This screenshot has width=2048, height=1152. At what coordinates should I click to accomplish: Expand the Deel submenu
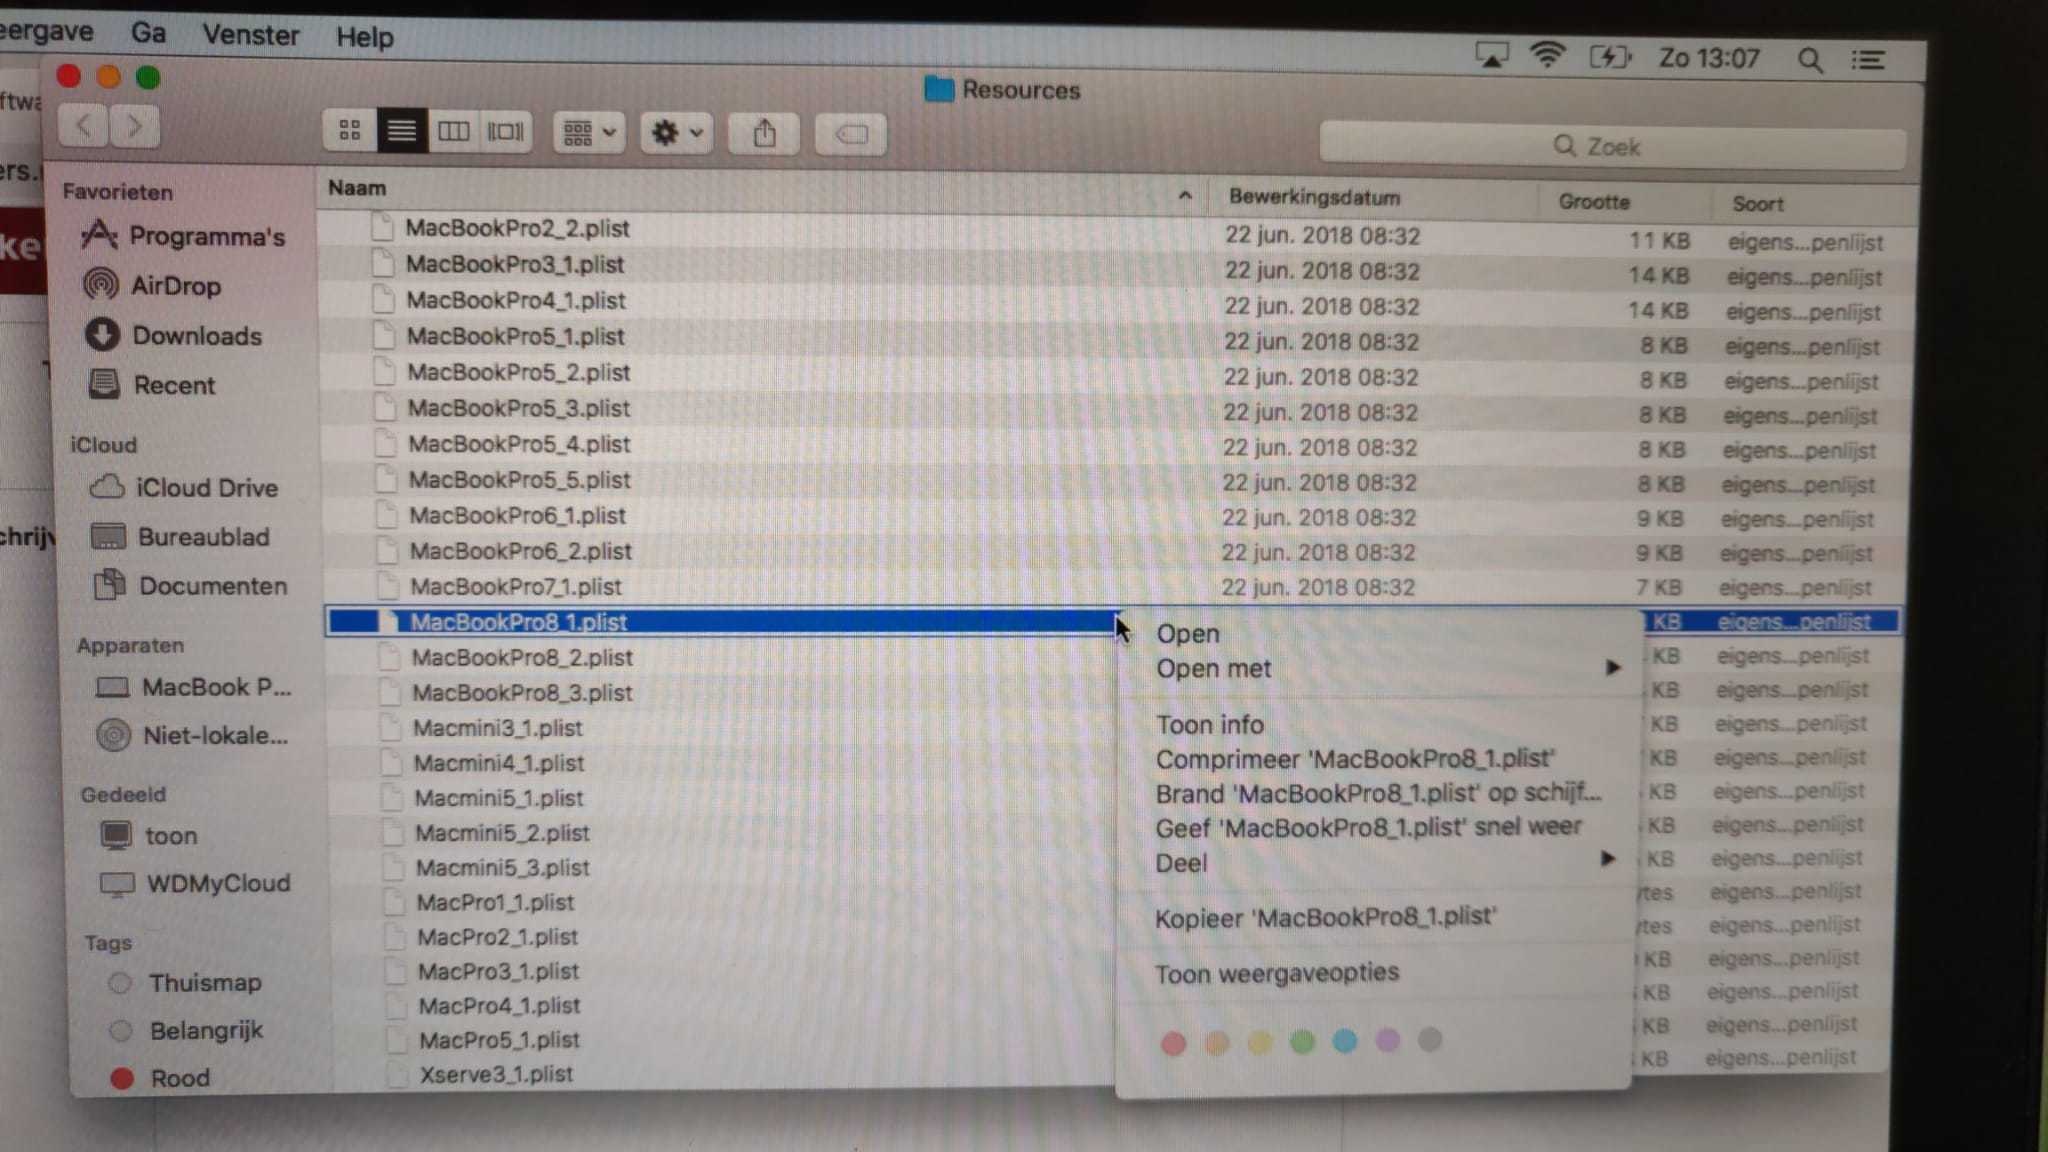click(1374, 863)
